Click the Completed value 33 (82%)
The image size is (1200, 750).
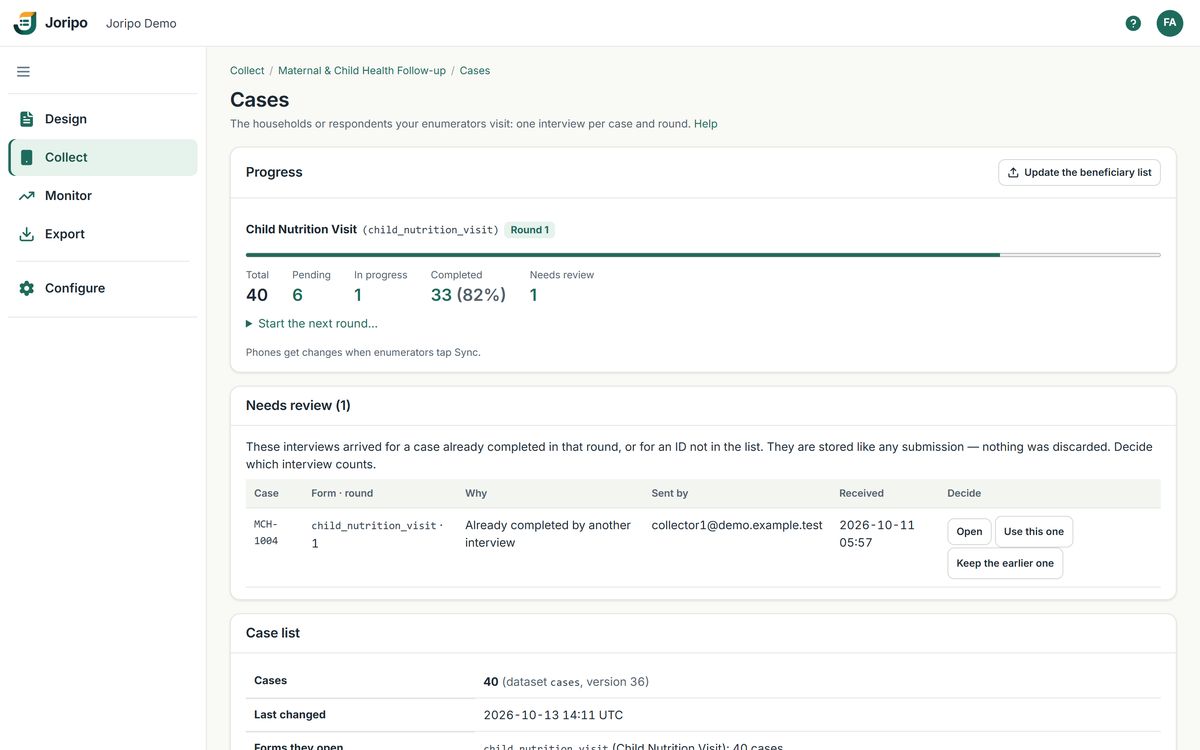click(468, 295)
